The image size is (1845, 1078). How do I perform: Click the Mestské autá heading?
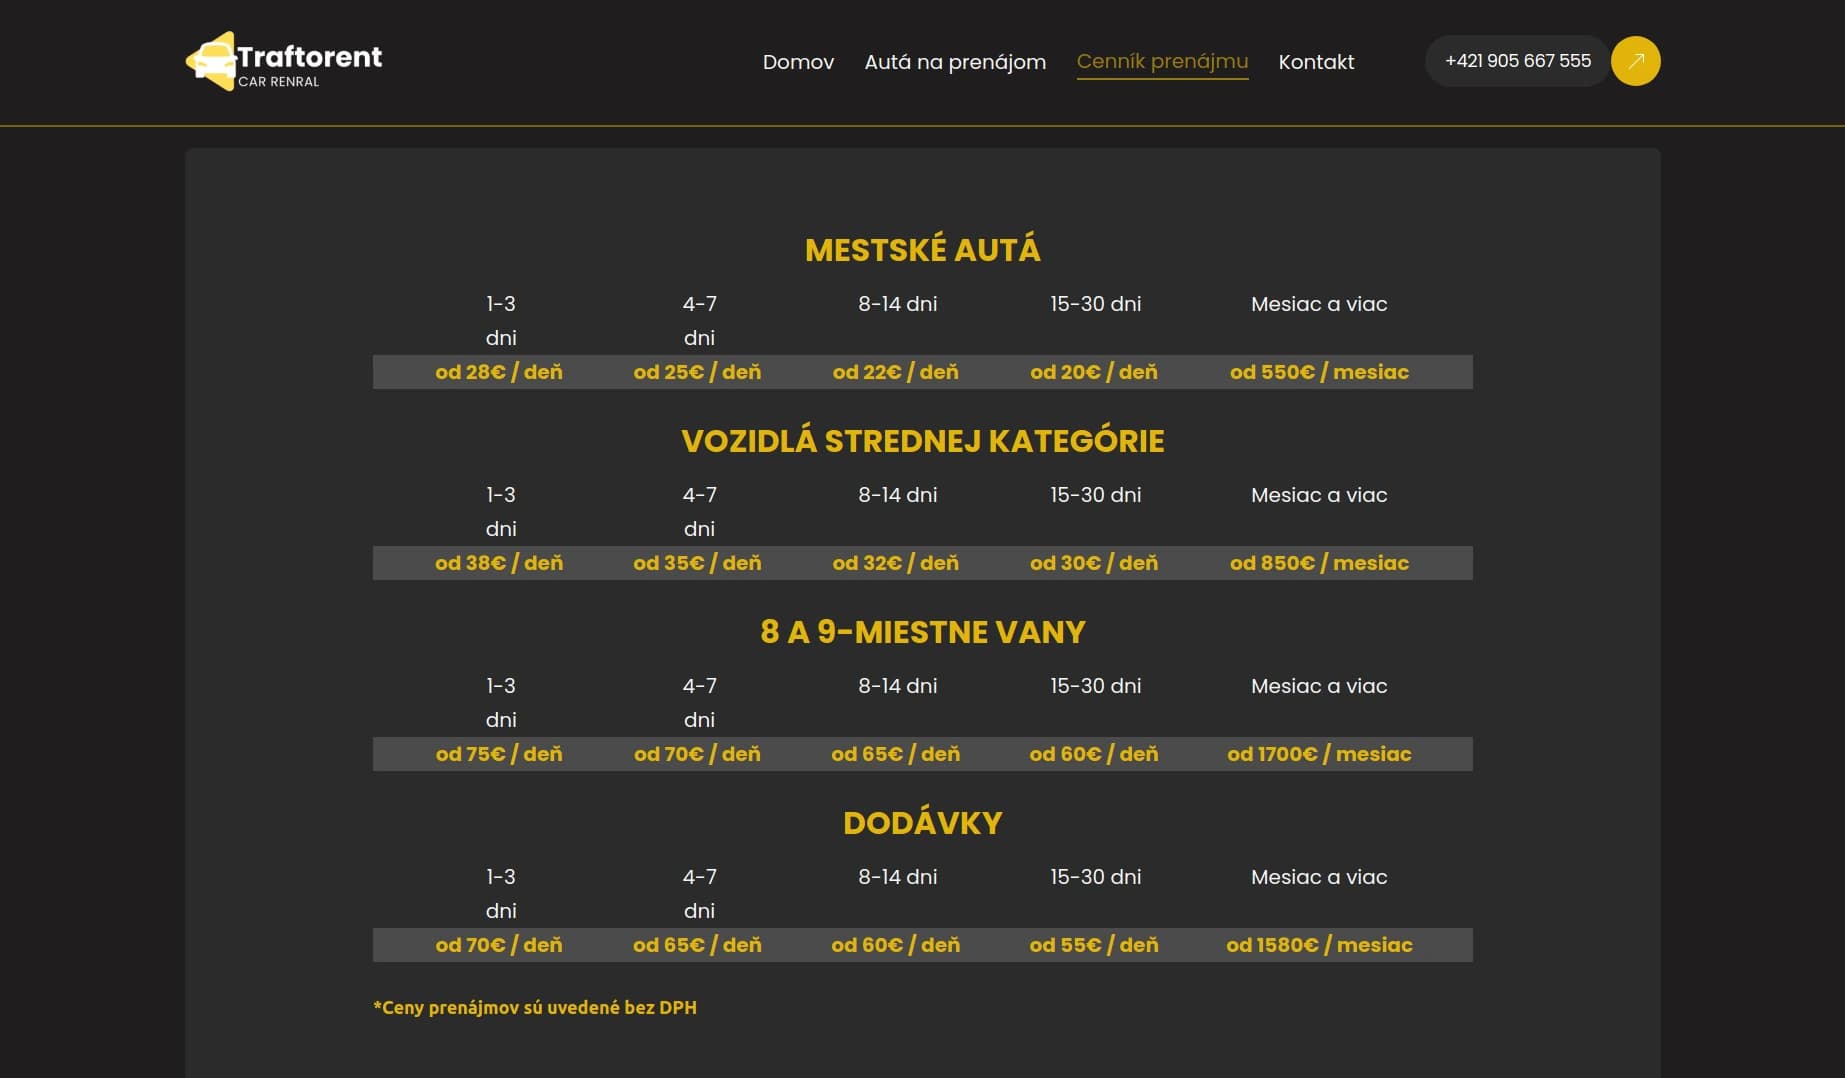(922, 250)
